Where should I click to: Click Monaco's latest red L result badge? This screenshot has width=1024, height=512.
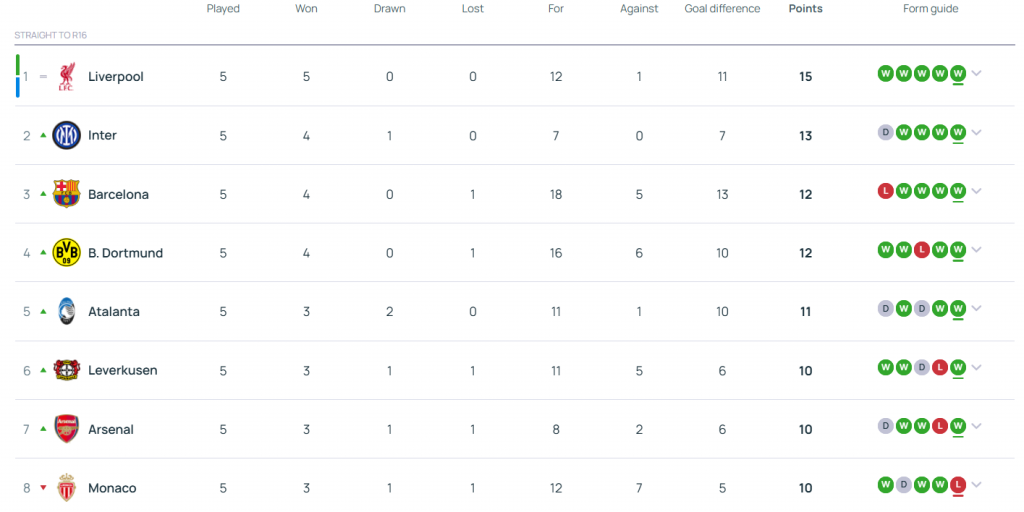958,485
